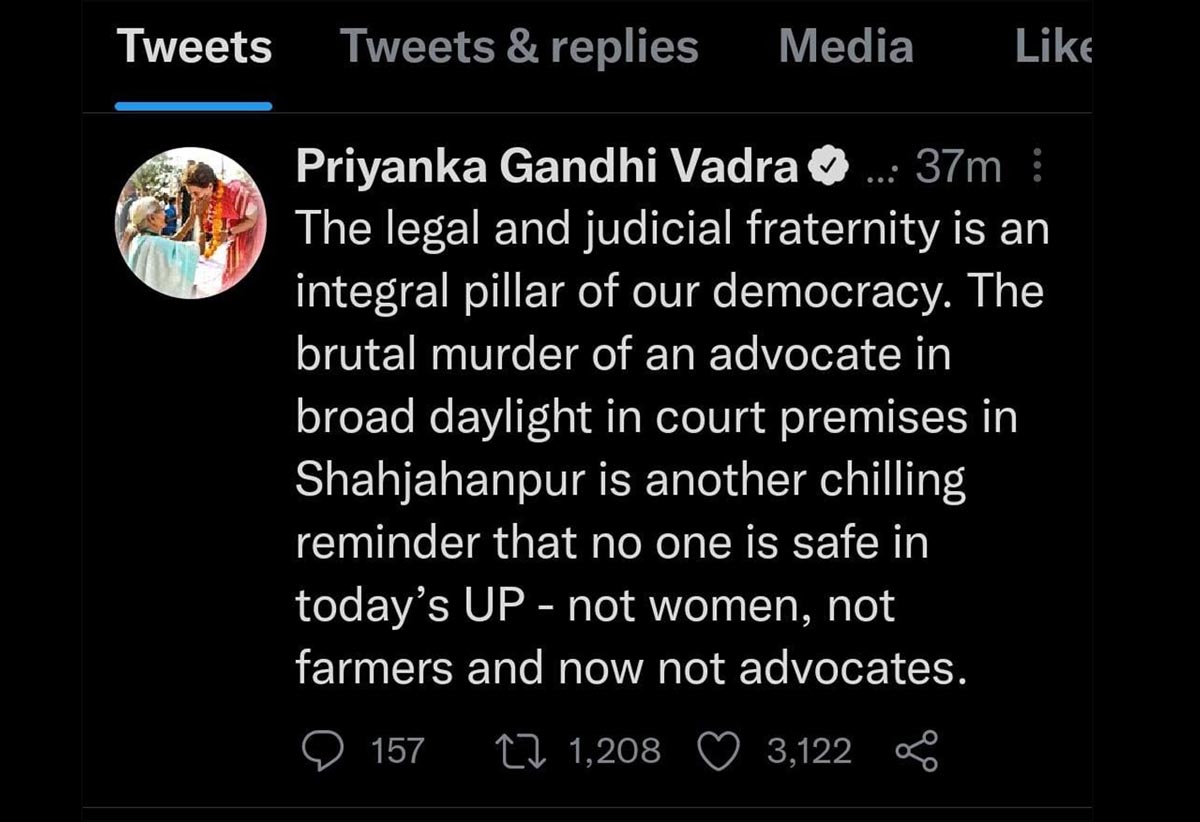View the 3,122 likes count
1200x822 pixels.
[x=809, y=751]
